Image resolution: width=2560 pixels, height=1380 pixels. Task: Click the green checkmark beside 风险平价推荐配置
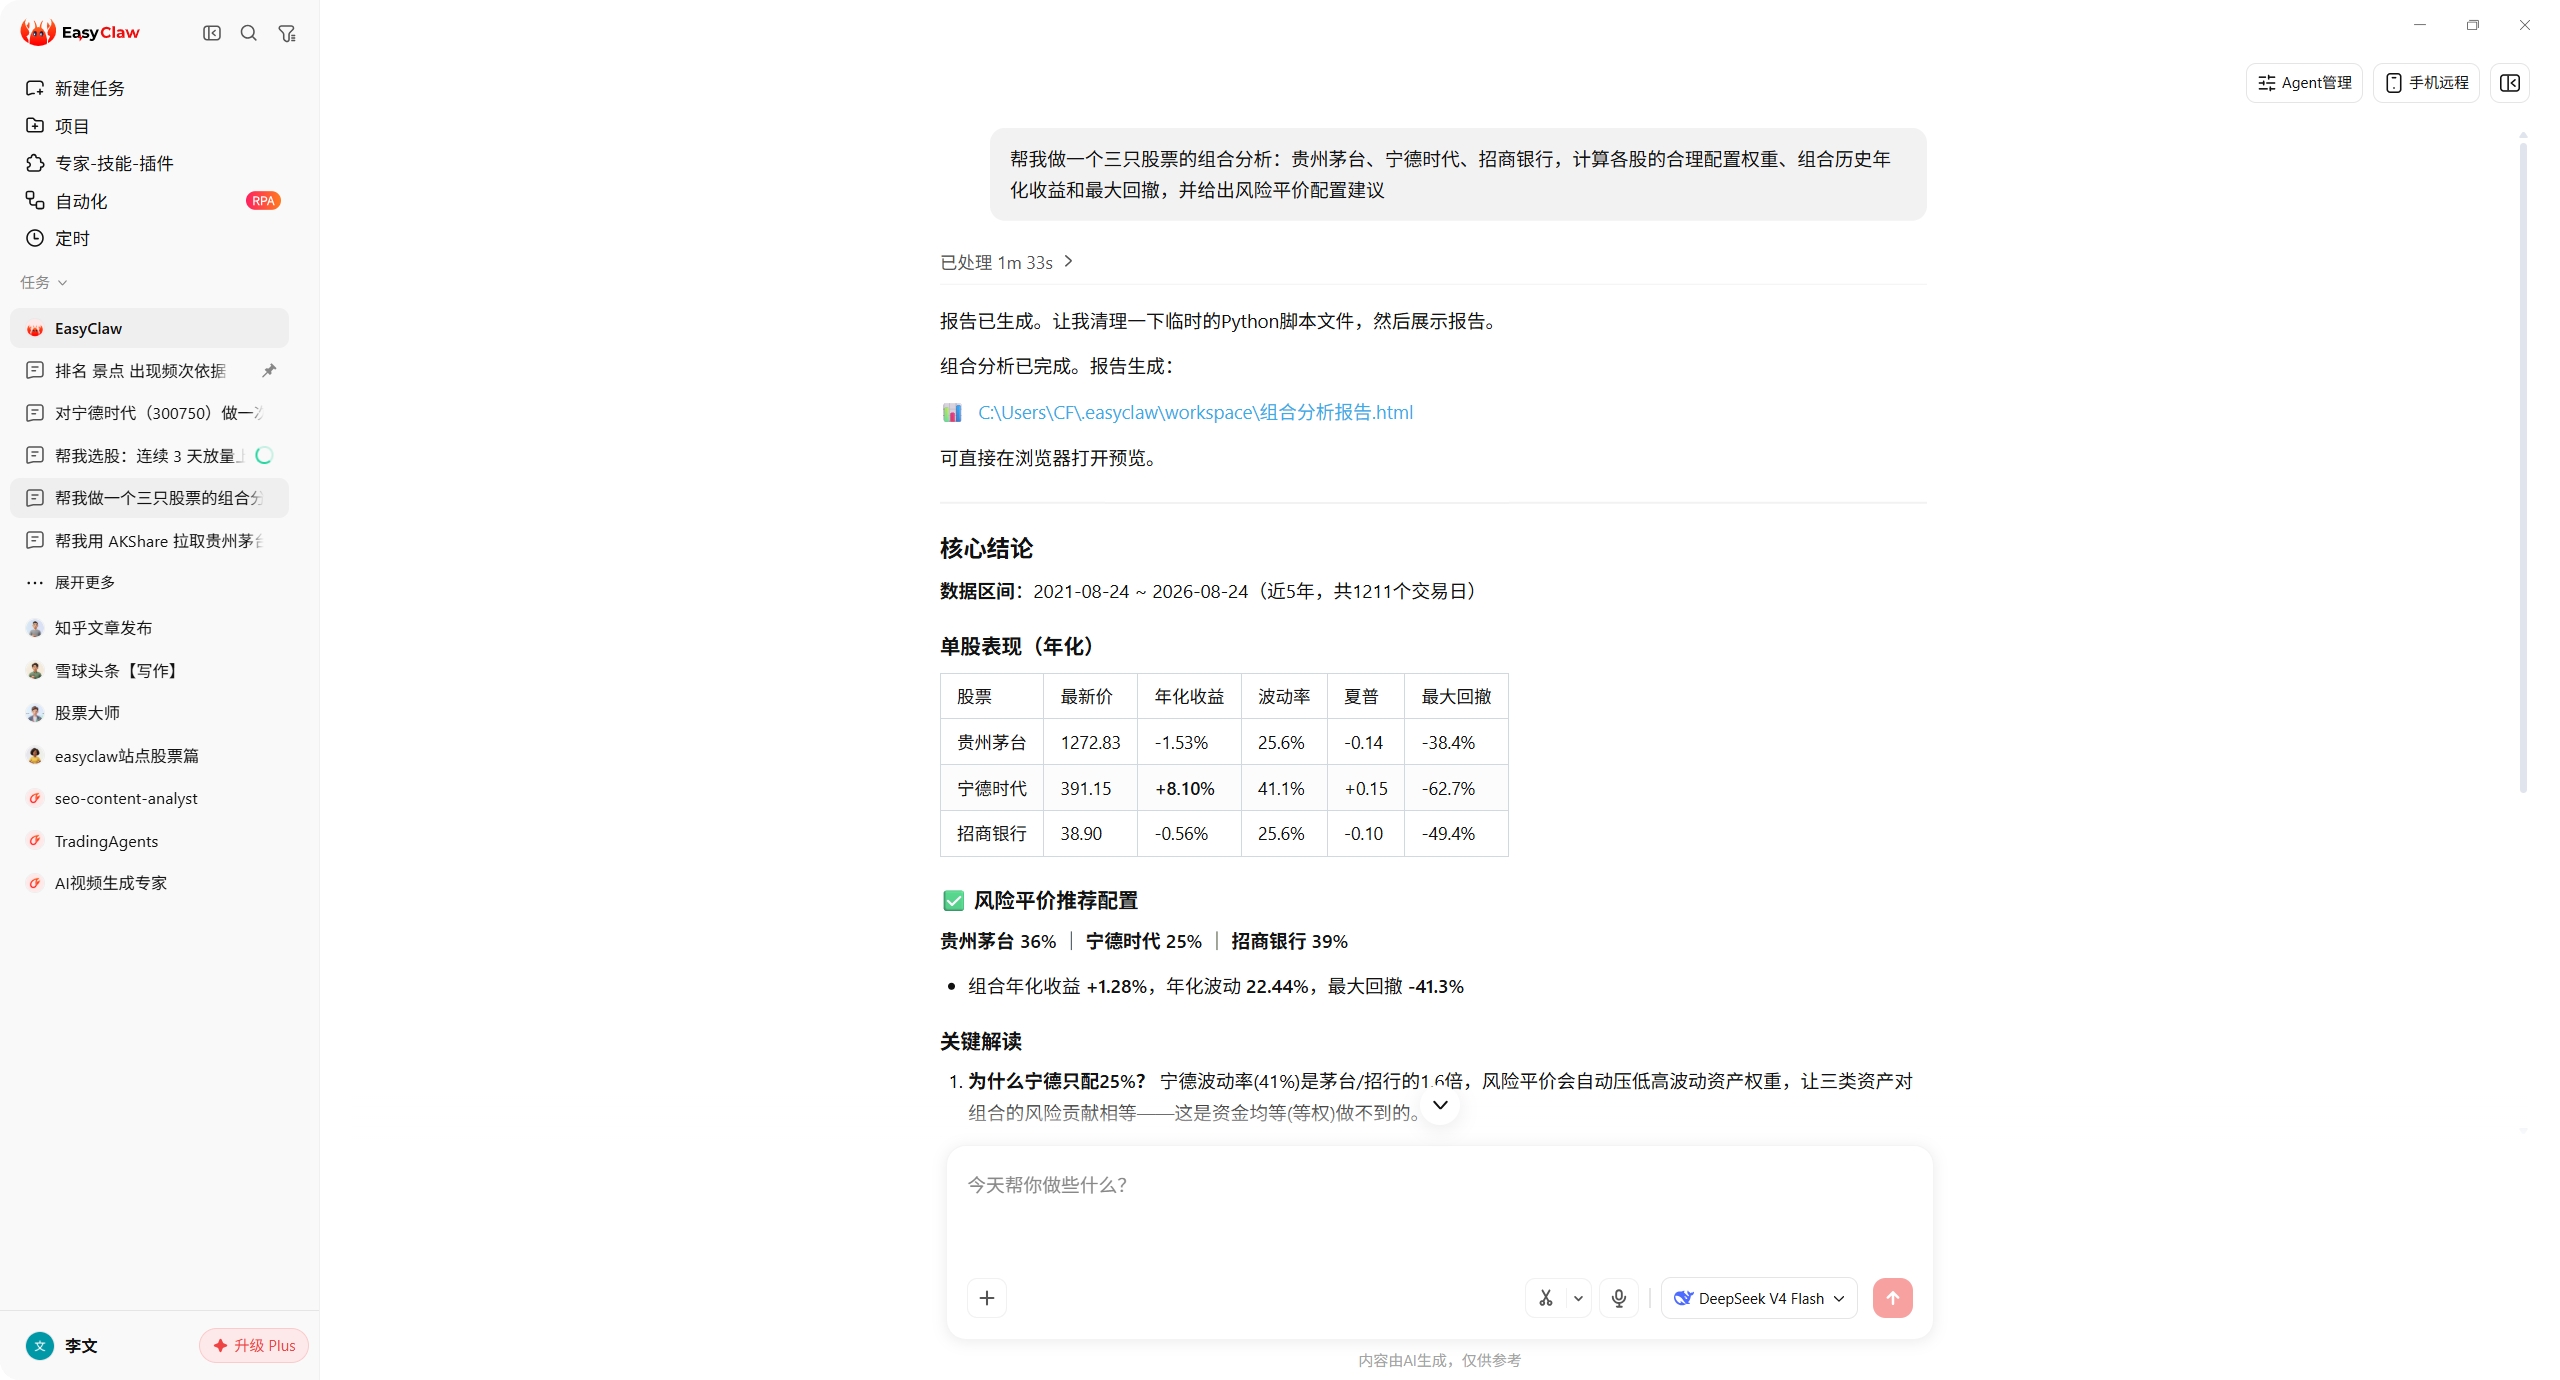953,901
